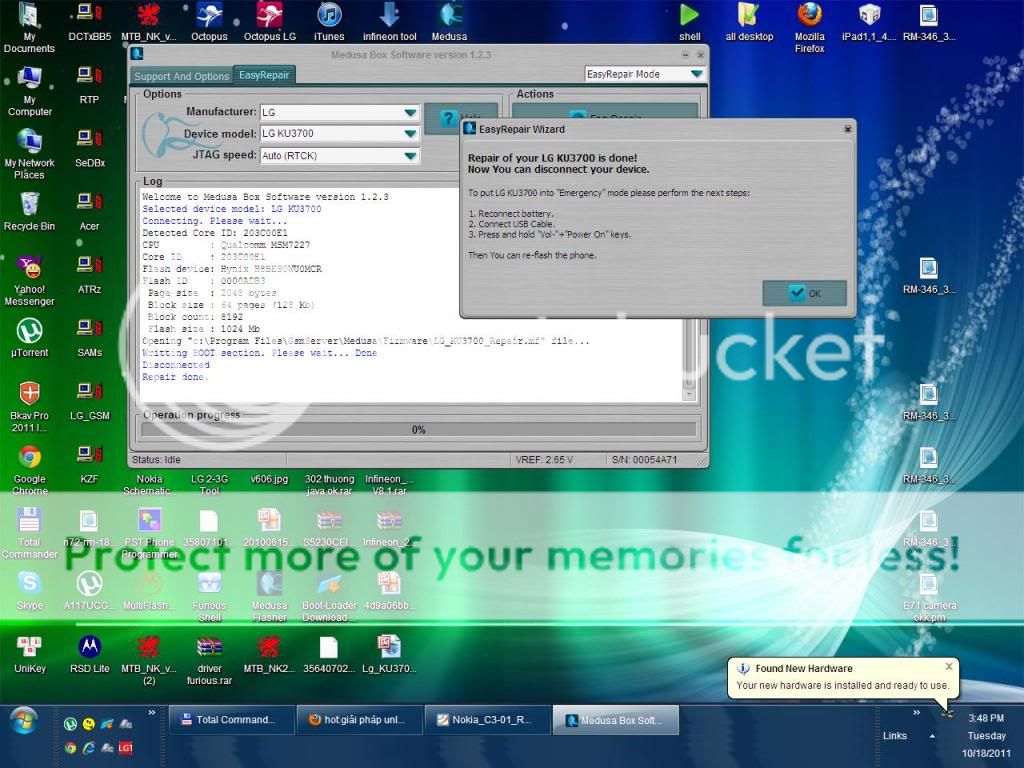
Task: Open the infineon tool desktop icon
Action: 389,22
